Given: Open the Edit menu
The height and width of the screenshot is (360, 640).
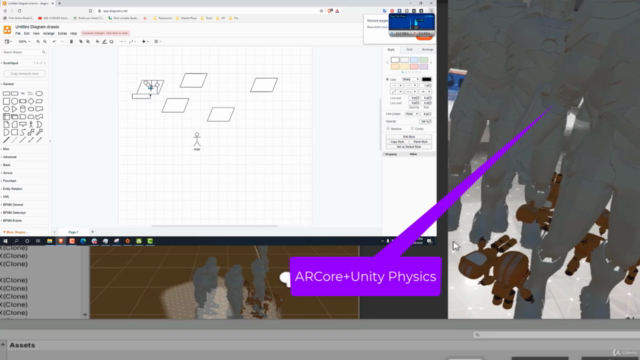Looking at the screenshot, I should [27, 33].
